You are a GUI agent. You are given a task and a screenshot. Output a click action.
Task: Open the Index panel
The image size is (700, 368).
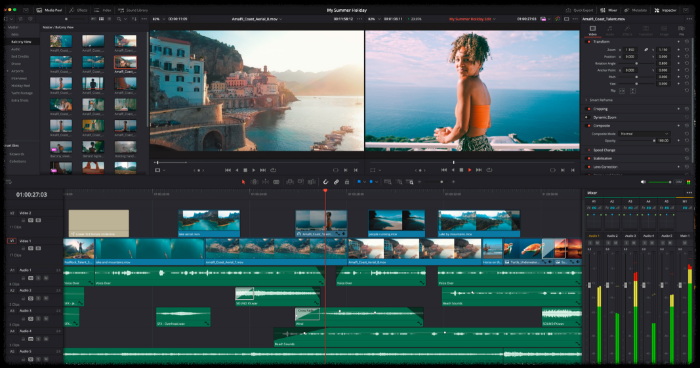[103, 10]
